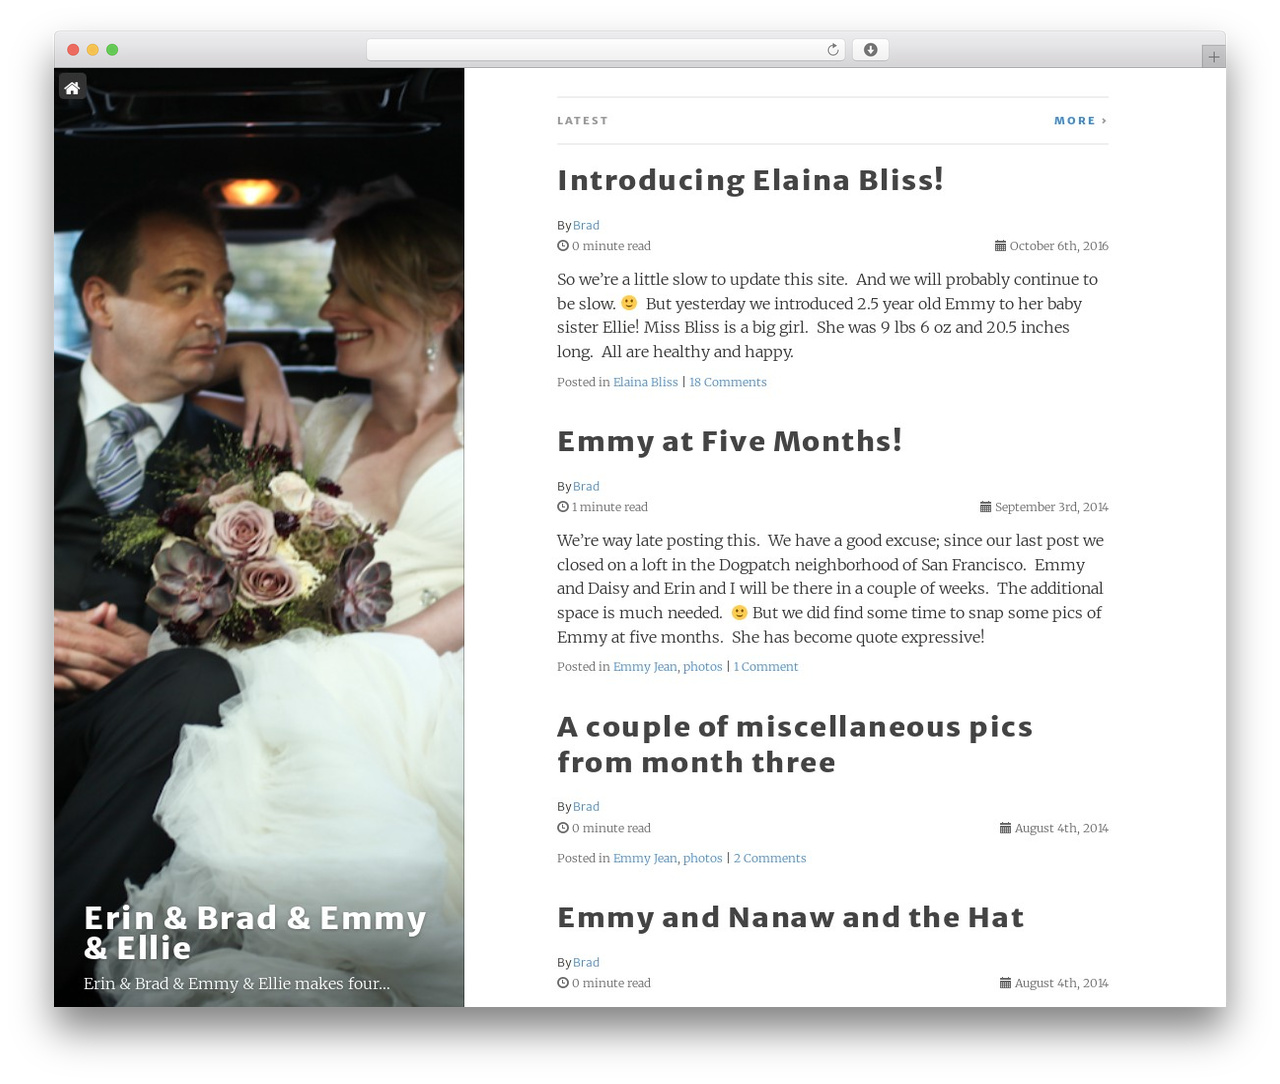This screenshot has width=1280, height=1084.
Task: Open a new browser tab with the plus icon
Action: click(x=1213, y=57)
